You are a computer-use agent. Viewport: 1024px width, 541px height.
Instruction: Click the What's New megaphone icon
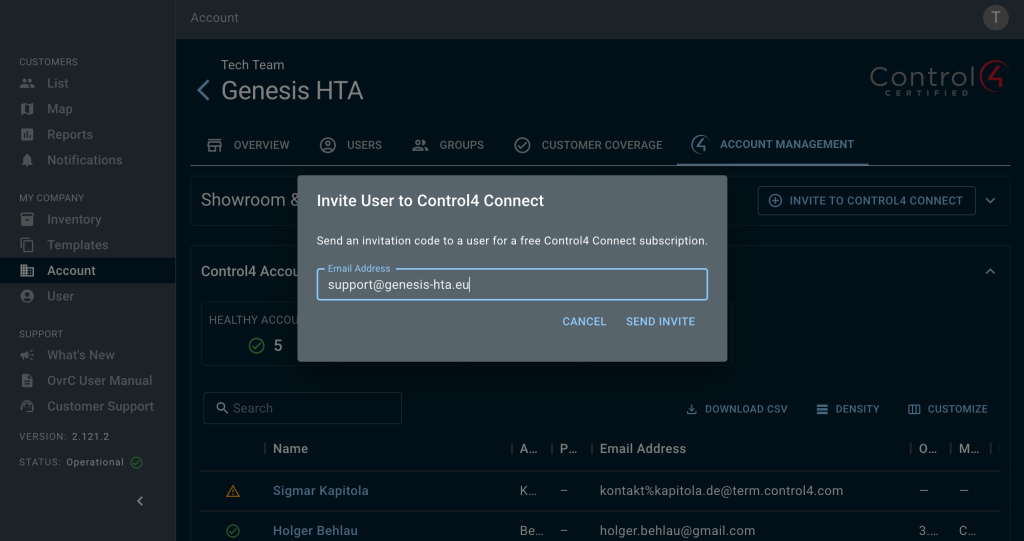click(x=27, y=355)
